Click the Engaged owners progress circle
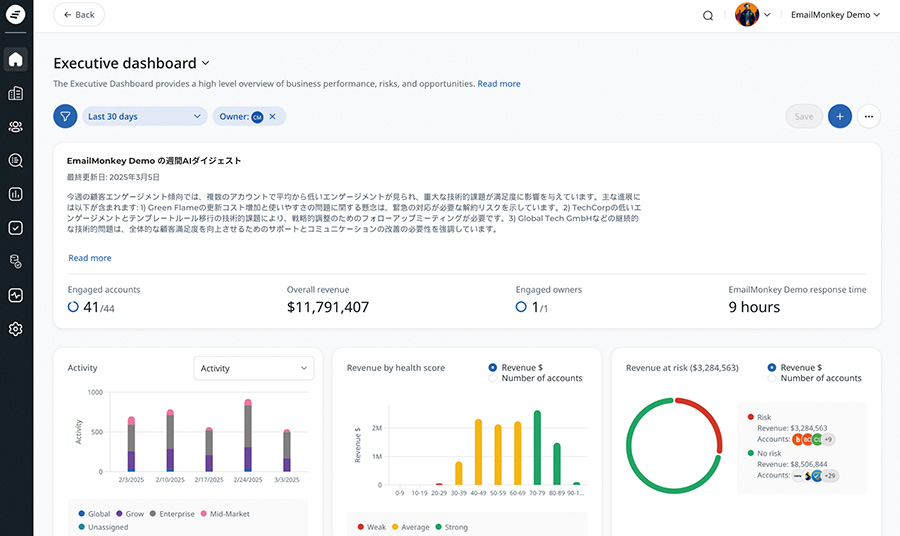Image resolution: width=900 pixels, height=536 pixels. point(521,307)
